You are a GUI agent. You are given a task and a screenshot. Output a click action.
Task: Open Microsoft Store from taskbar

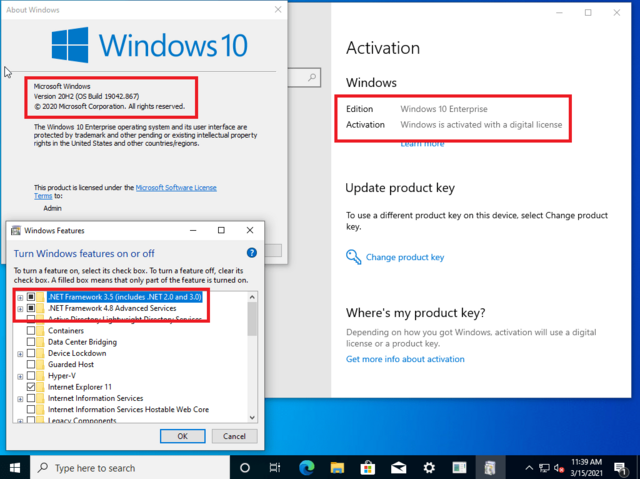(367, 468)
